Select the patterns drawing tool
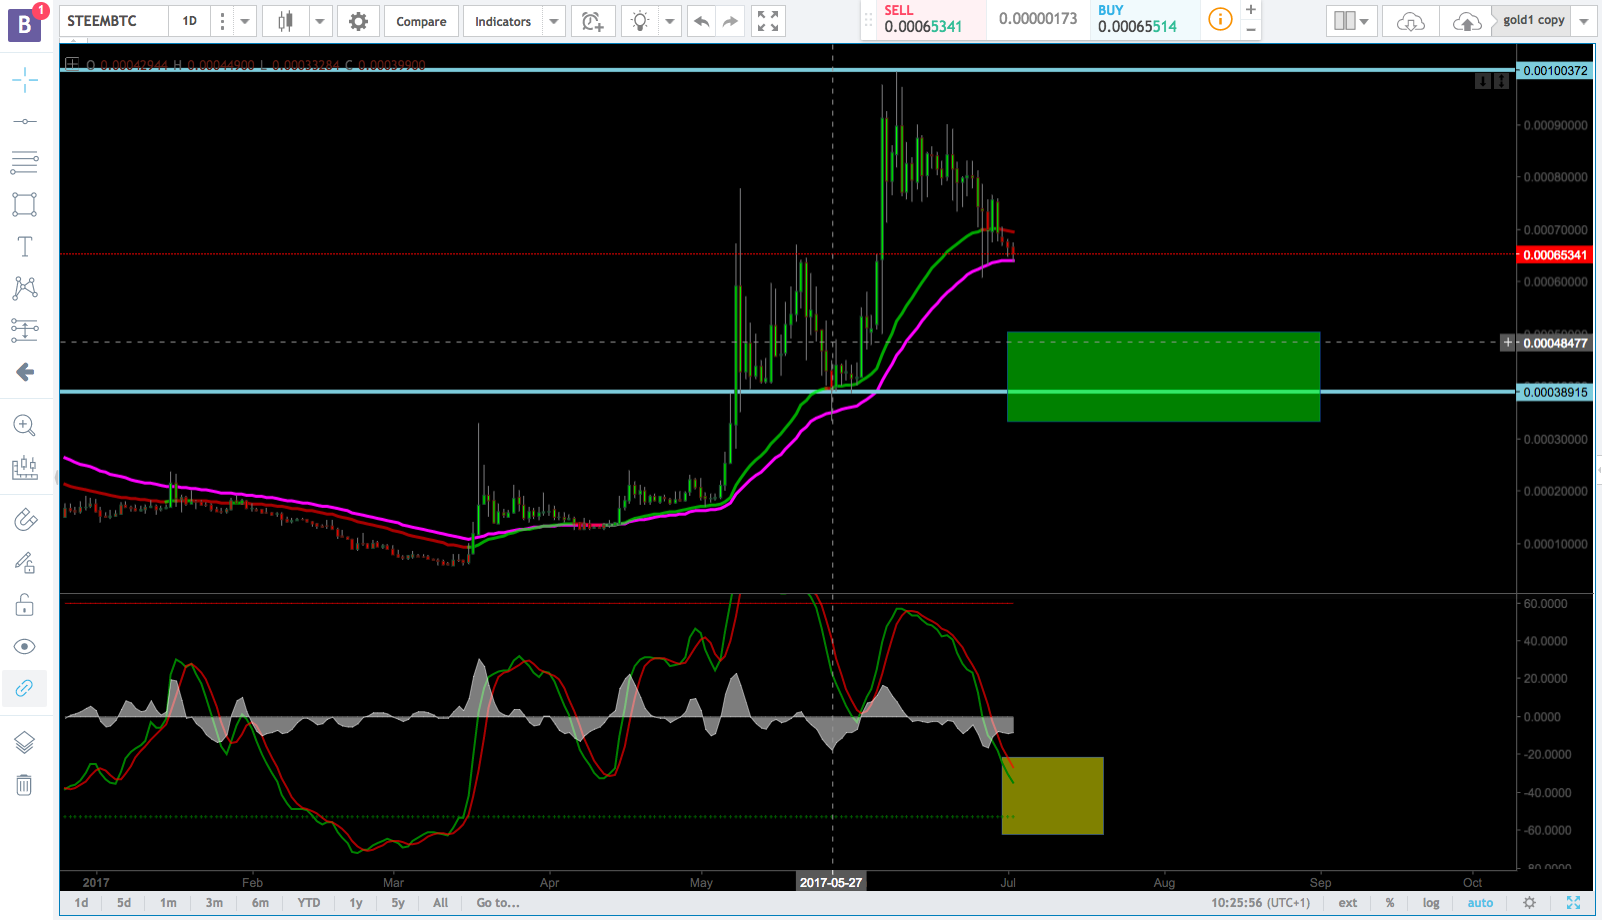 click(25, 288)
